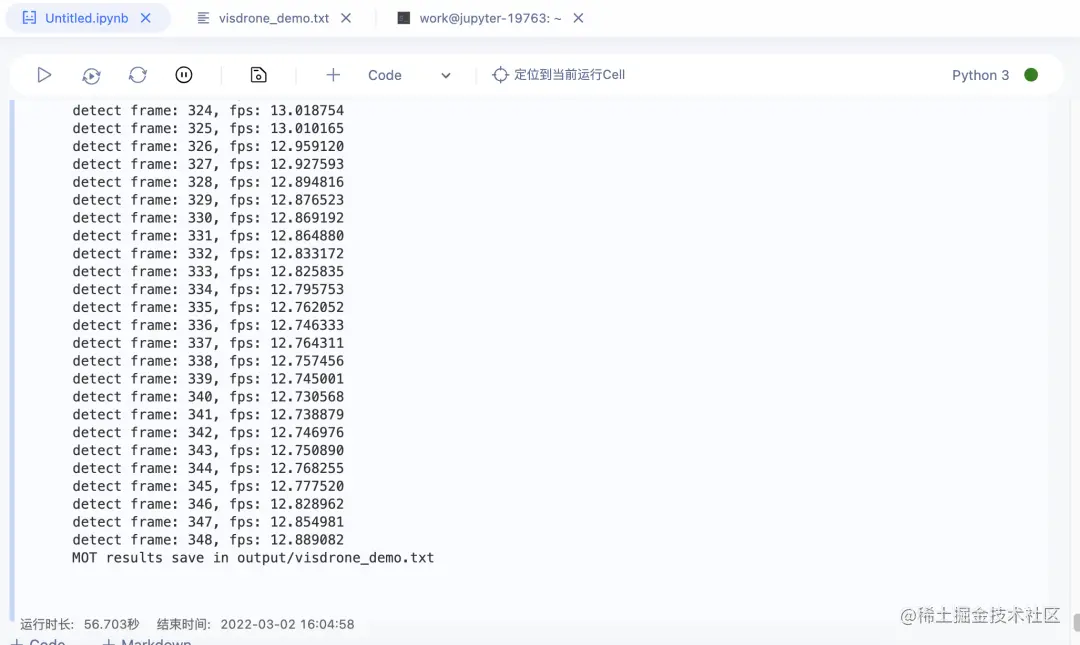
Task: Switch to the Untitled.ipynb tab
Action: click(87, 18)
